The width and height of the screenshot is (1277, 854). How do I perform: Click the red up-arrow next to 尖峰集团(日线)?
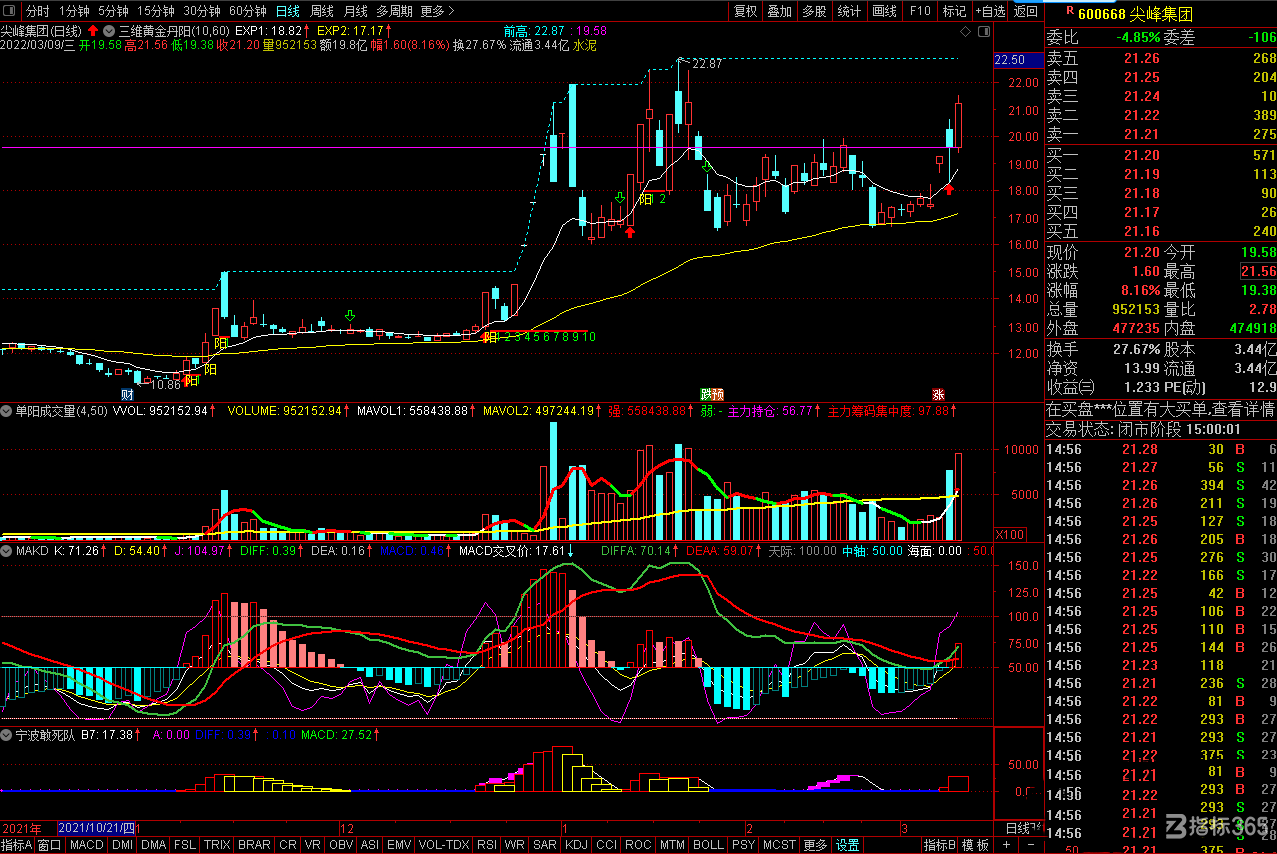[x=94, y=31]
